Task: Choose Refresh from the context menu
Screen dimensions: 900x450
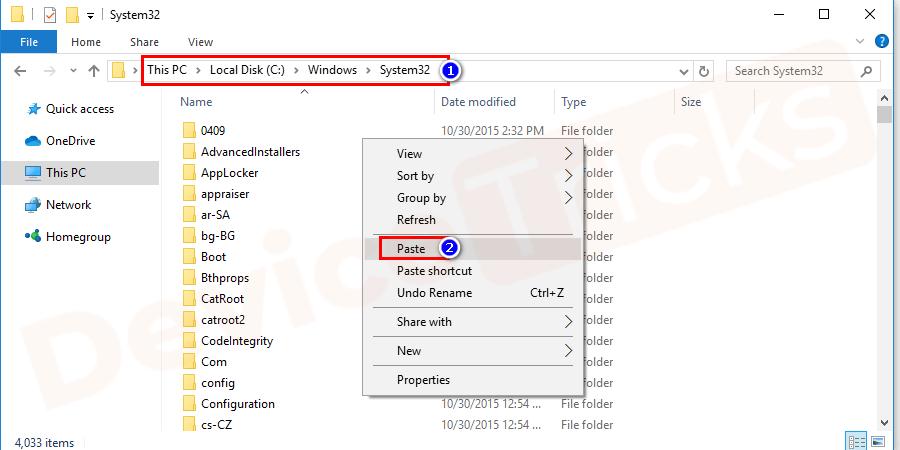Action: (473, 220)
